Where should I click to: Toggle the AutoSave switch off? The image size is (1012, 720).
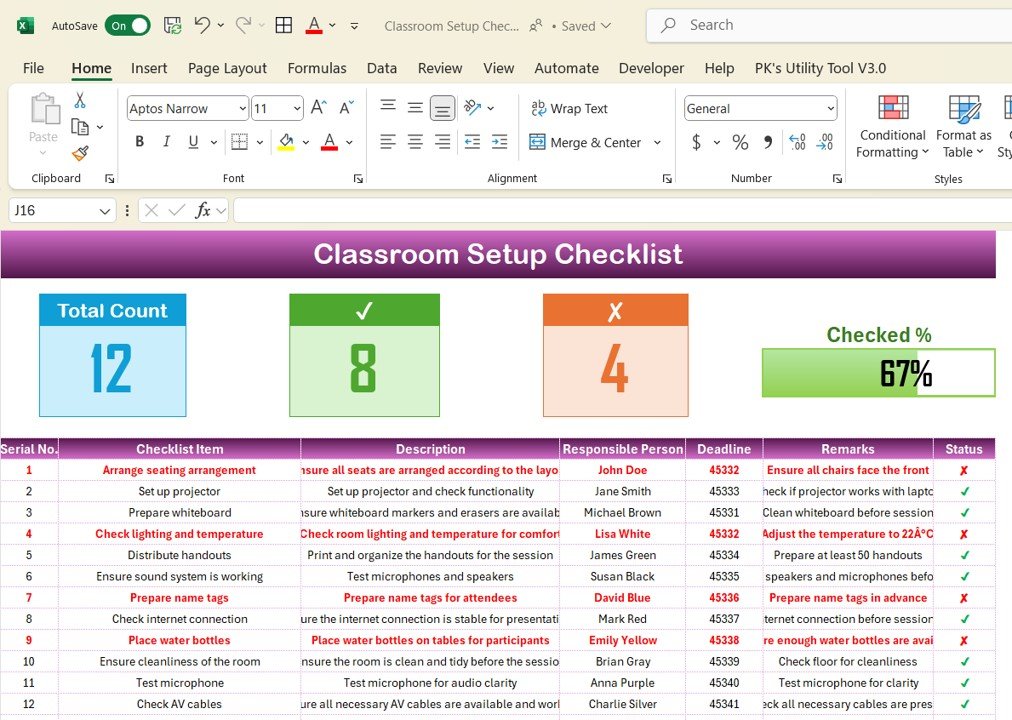(x=127, y=26)
